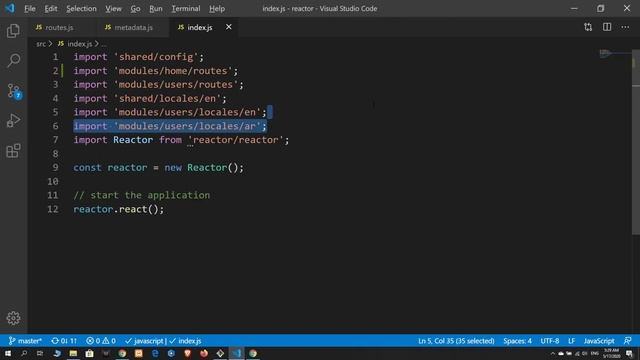
Task: Change end of line sequence LF
Action: coord(571,341)
